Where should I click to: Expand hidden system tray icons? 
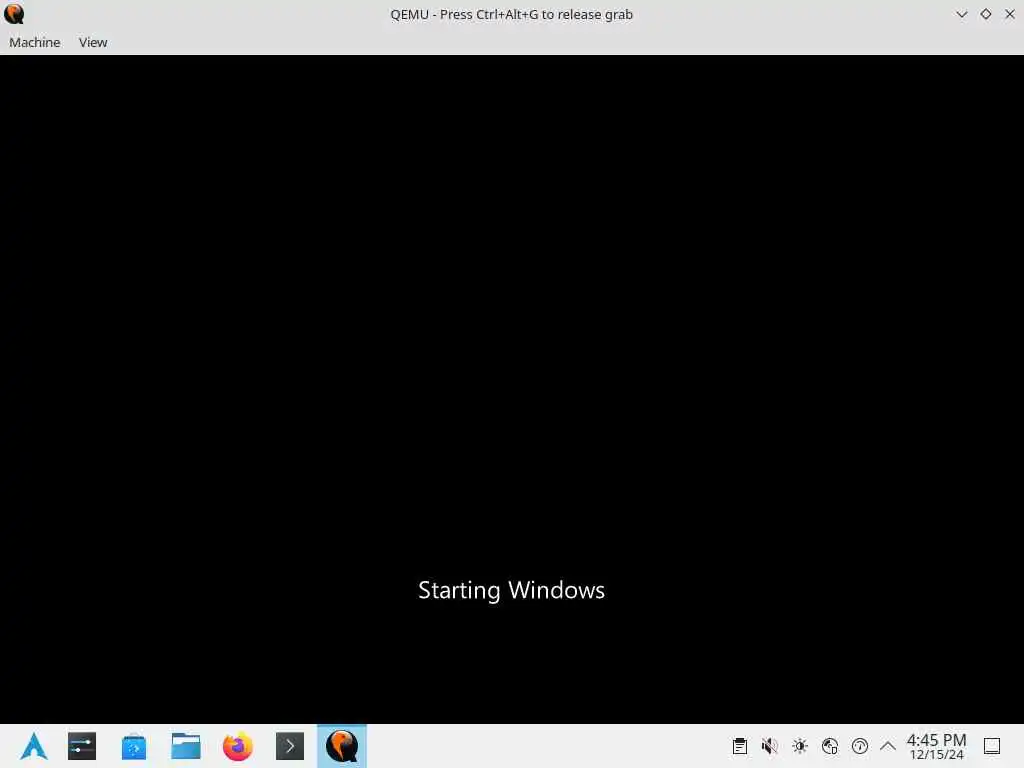click(x=888, y=746)
